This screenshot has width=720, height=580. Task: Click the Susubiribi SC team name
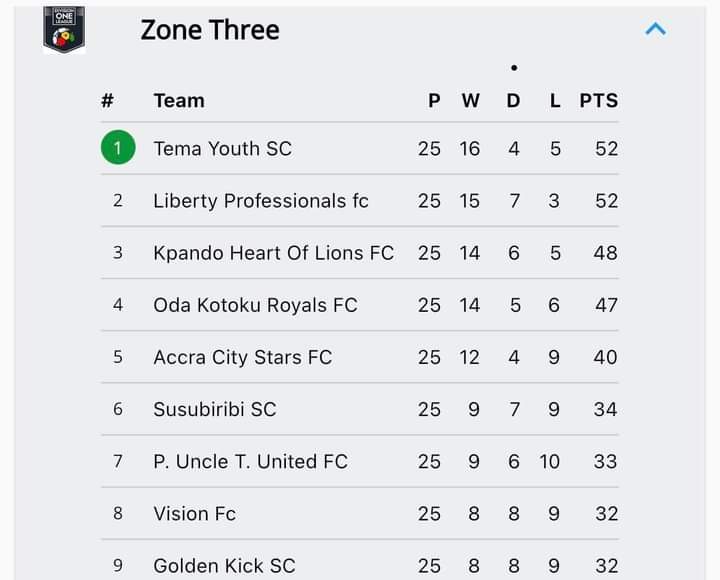(x=215, y=409)
